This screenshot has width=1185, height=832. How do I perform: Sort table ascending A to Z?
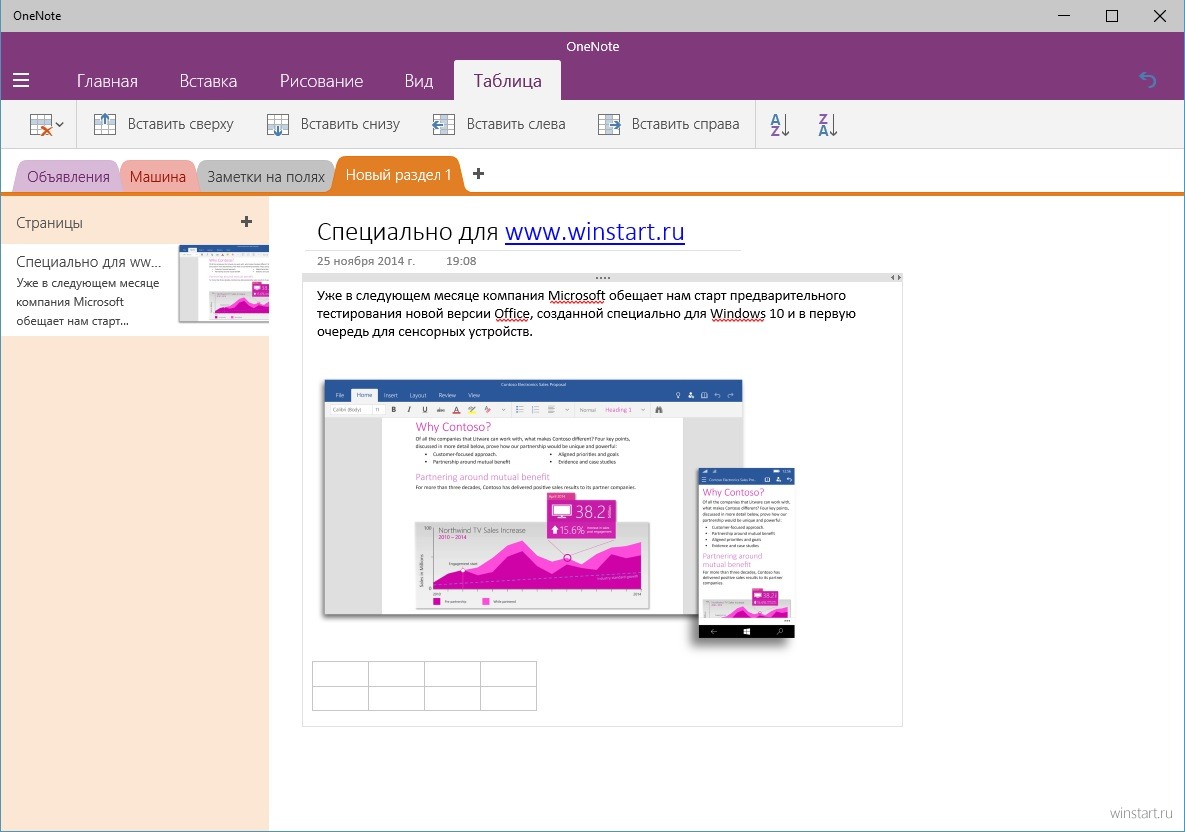(x=779, y=125)
